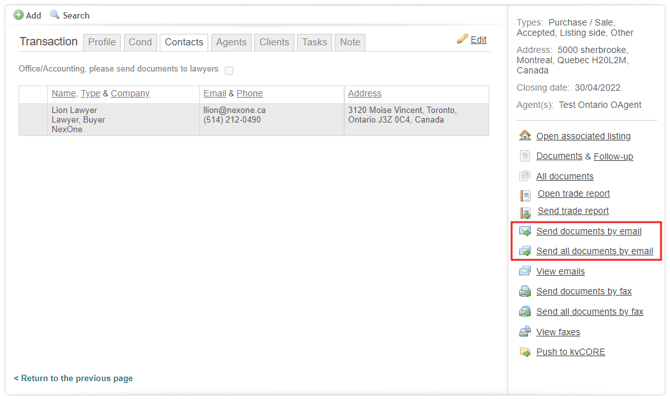Sort contacts by Name column

point(64,93)
